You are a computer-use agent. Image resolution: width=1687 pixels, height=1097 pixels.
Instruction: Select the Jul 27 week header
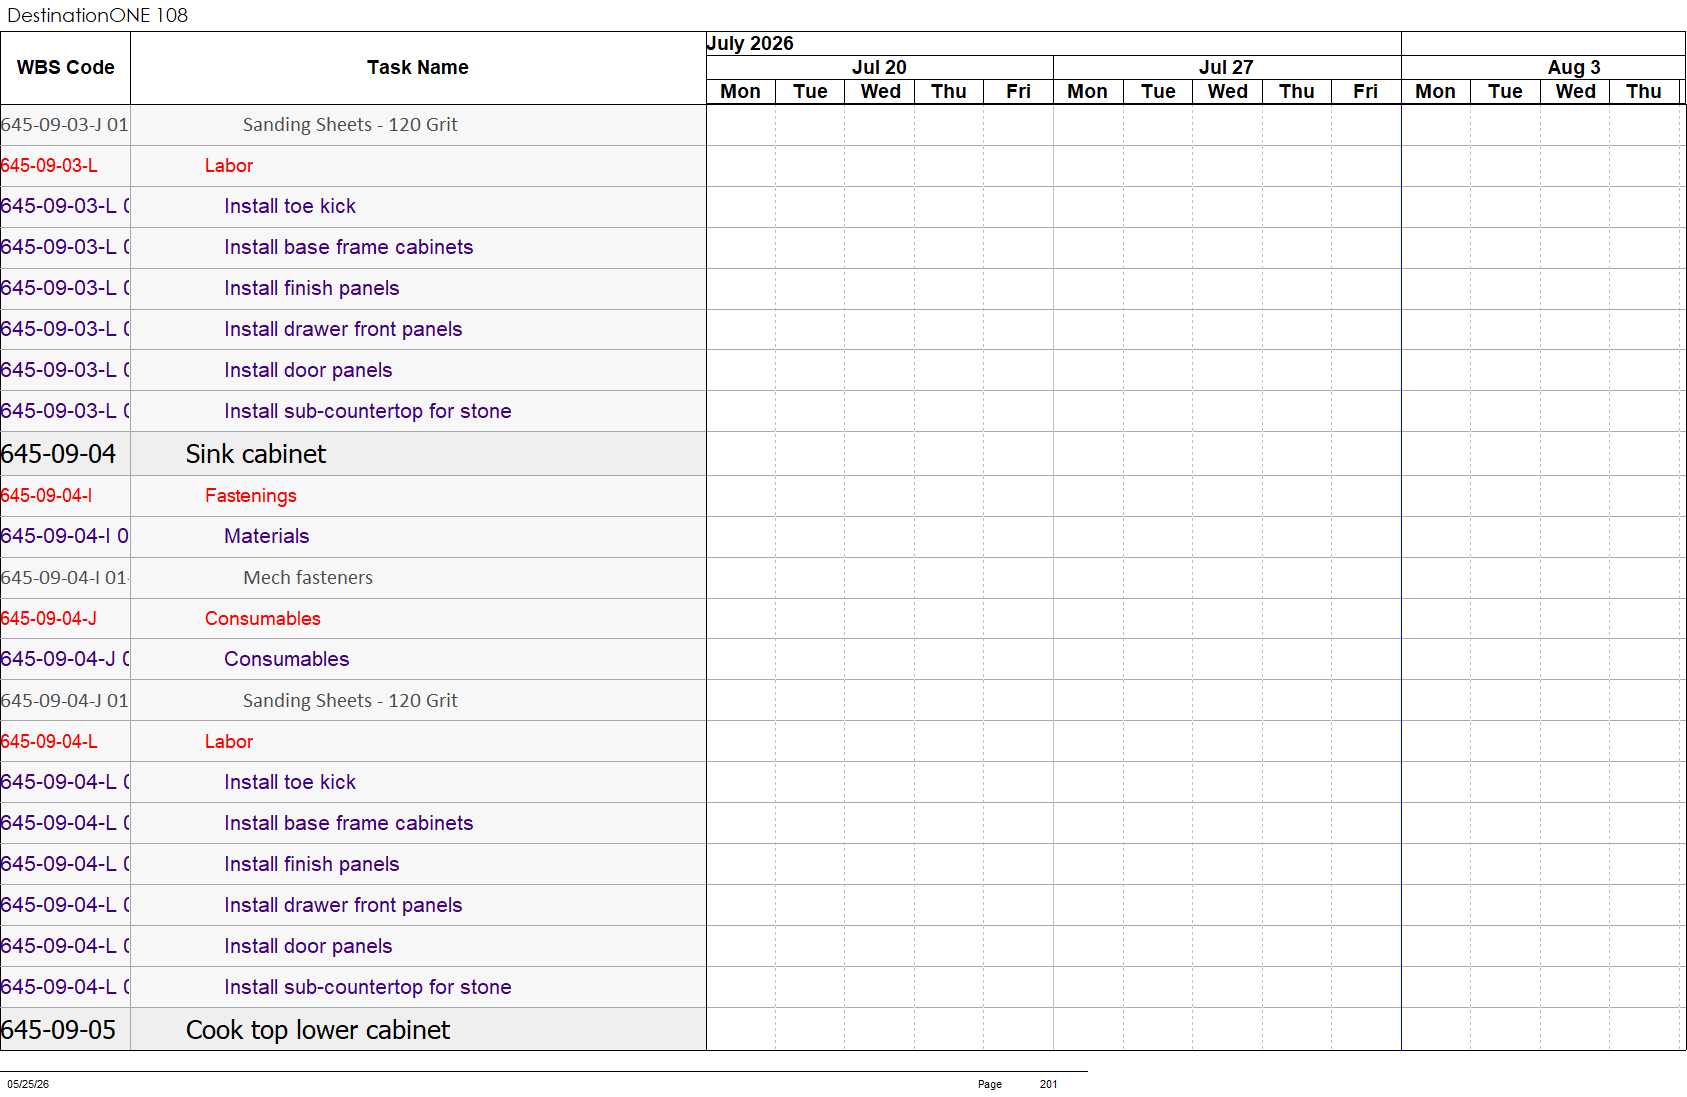(1226, 67)
